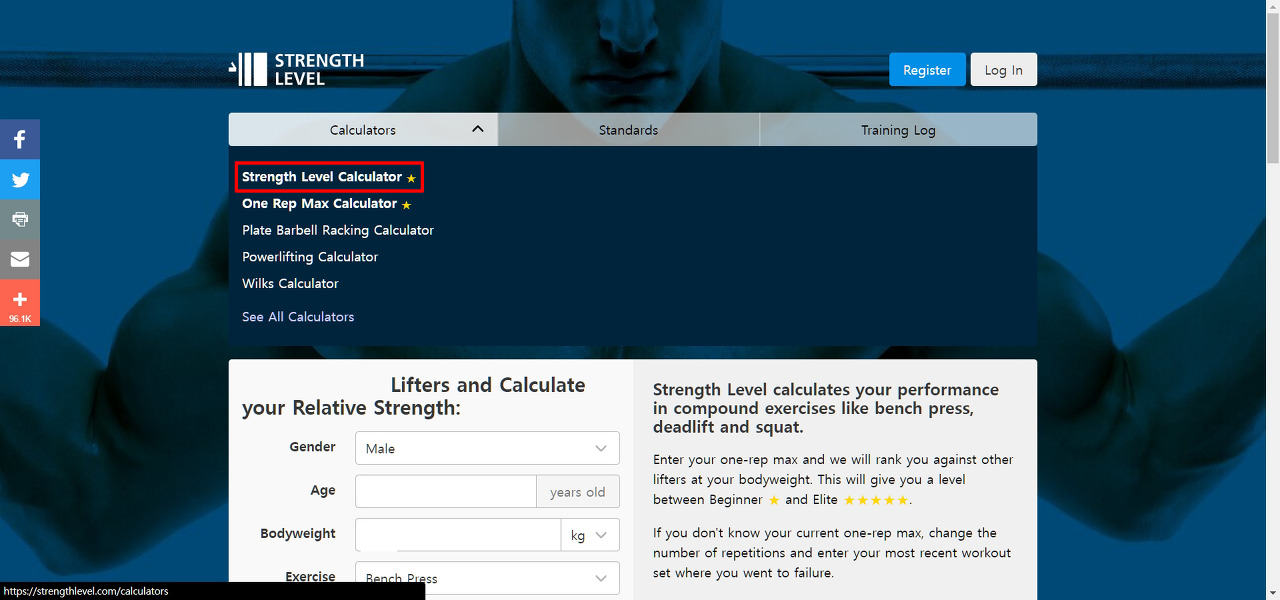Screen dimensions: 1280x600
Task: Share the page on Twitter
Action: click(20, 179)
